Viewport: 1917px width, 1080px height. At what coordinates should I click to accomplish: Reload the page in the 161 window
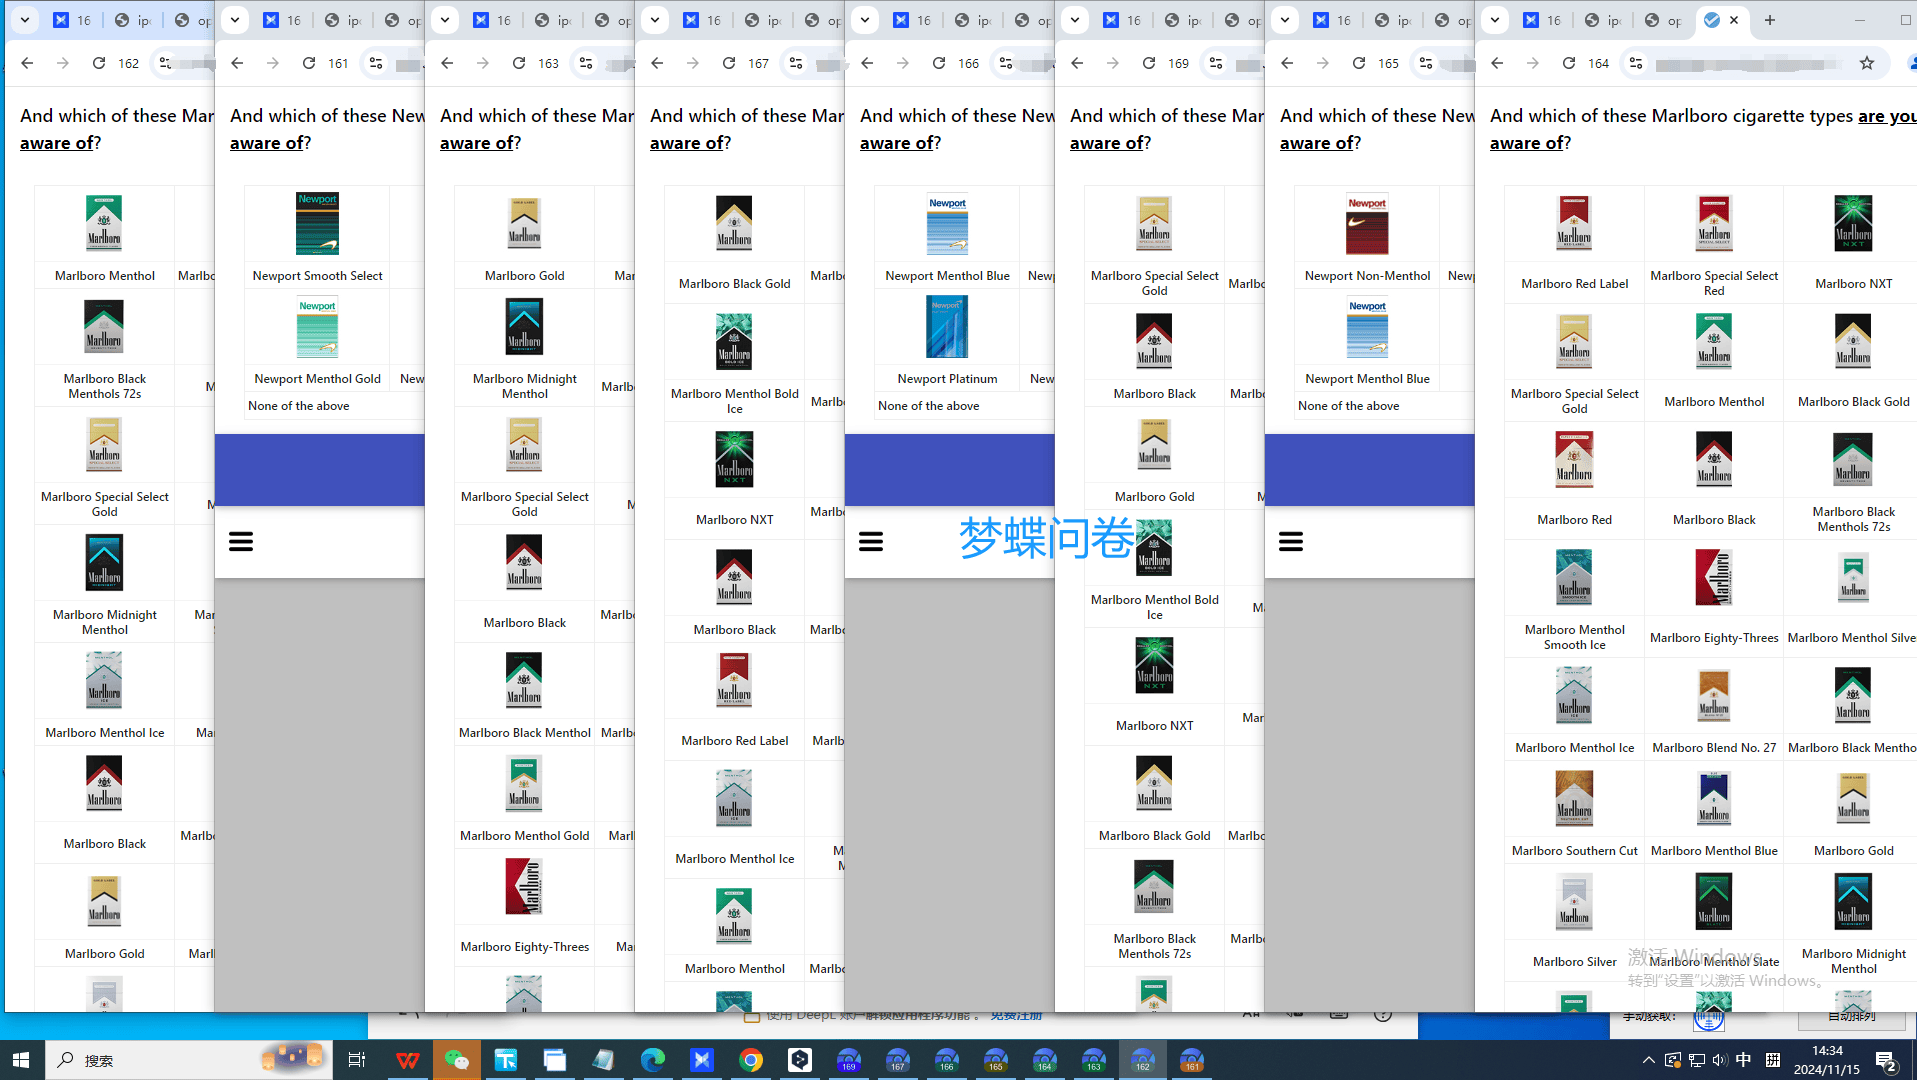309,63
